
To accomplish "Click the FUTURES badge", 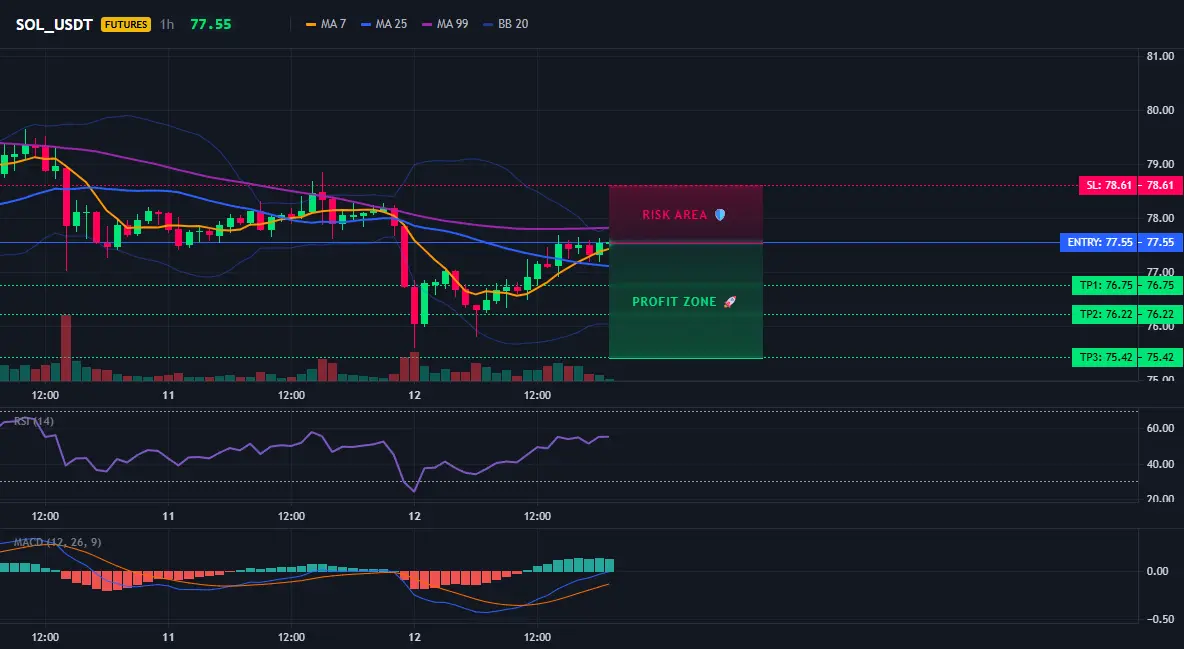I will click(126, 24).
